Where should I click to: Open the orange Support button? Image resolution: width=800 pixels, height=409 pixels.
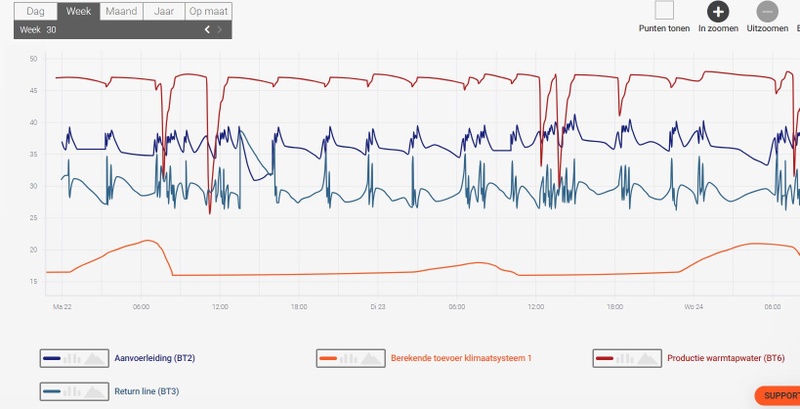pos(777,396)
